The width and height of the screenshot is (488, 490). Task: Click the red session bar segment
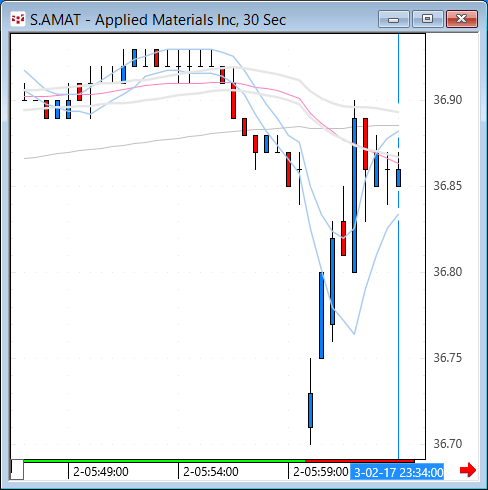(360, 461)
